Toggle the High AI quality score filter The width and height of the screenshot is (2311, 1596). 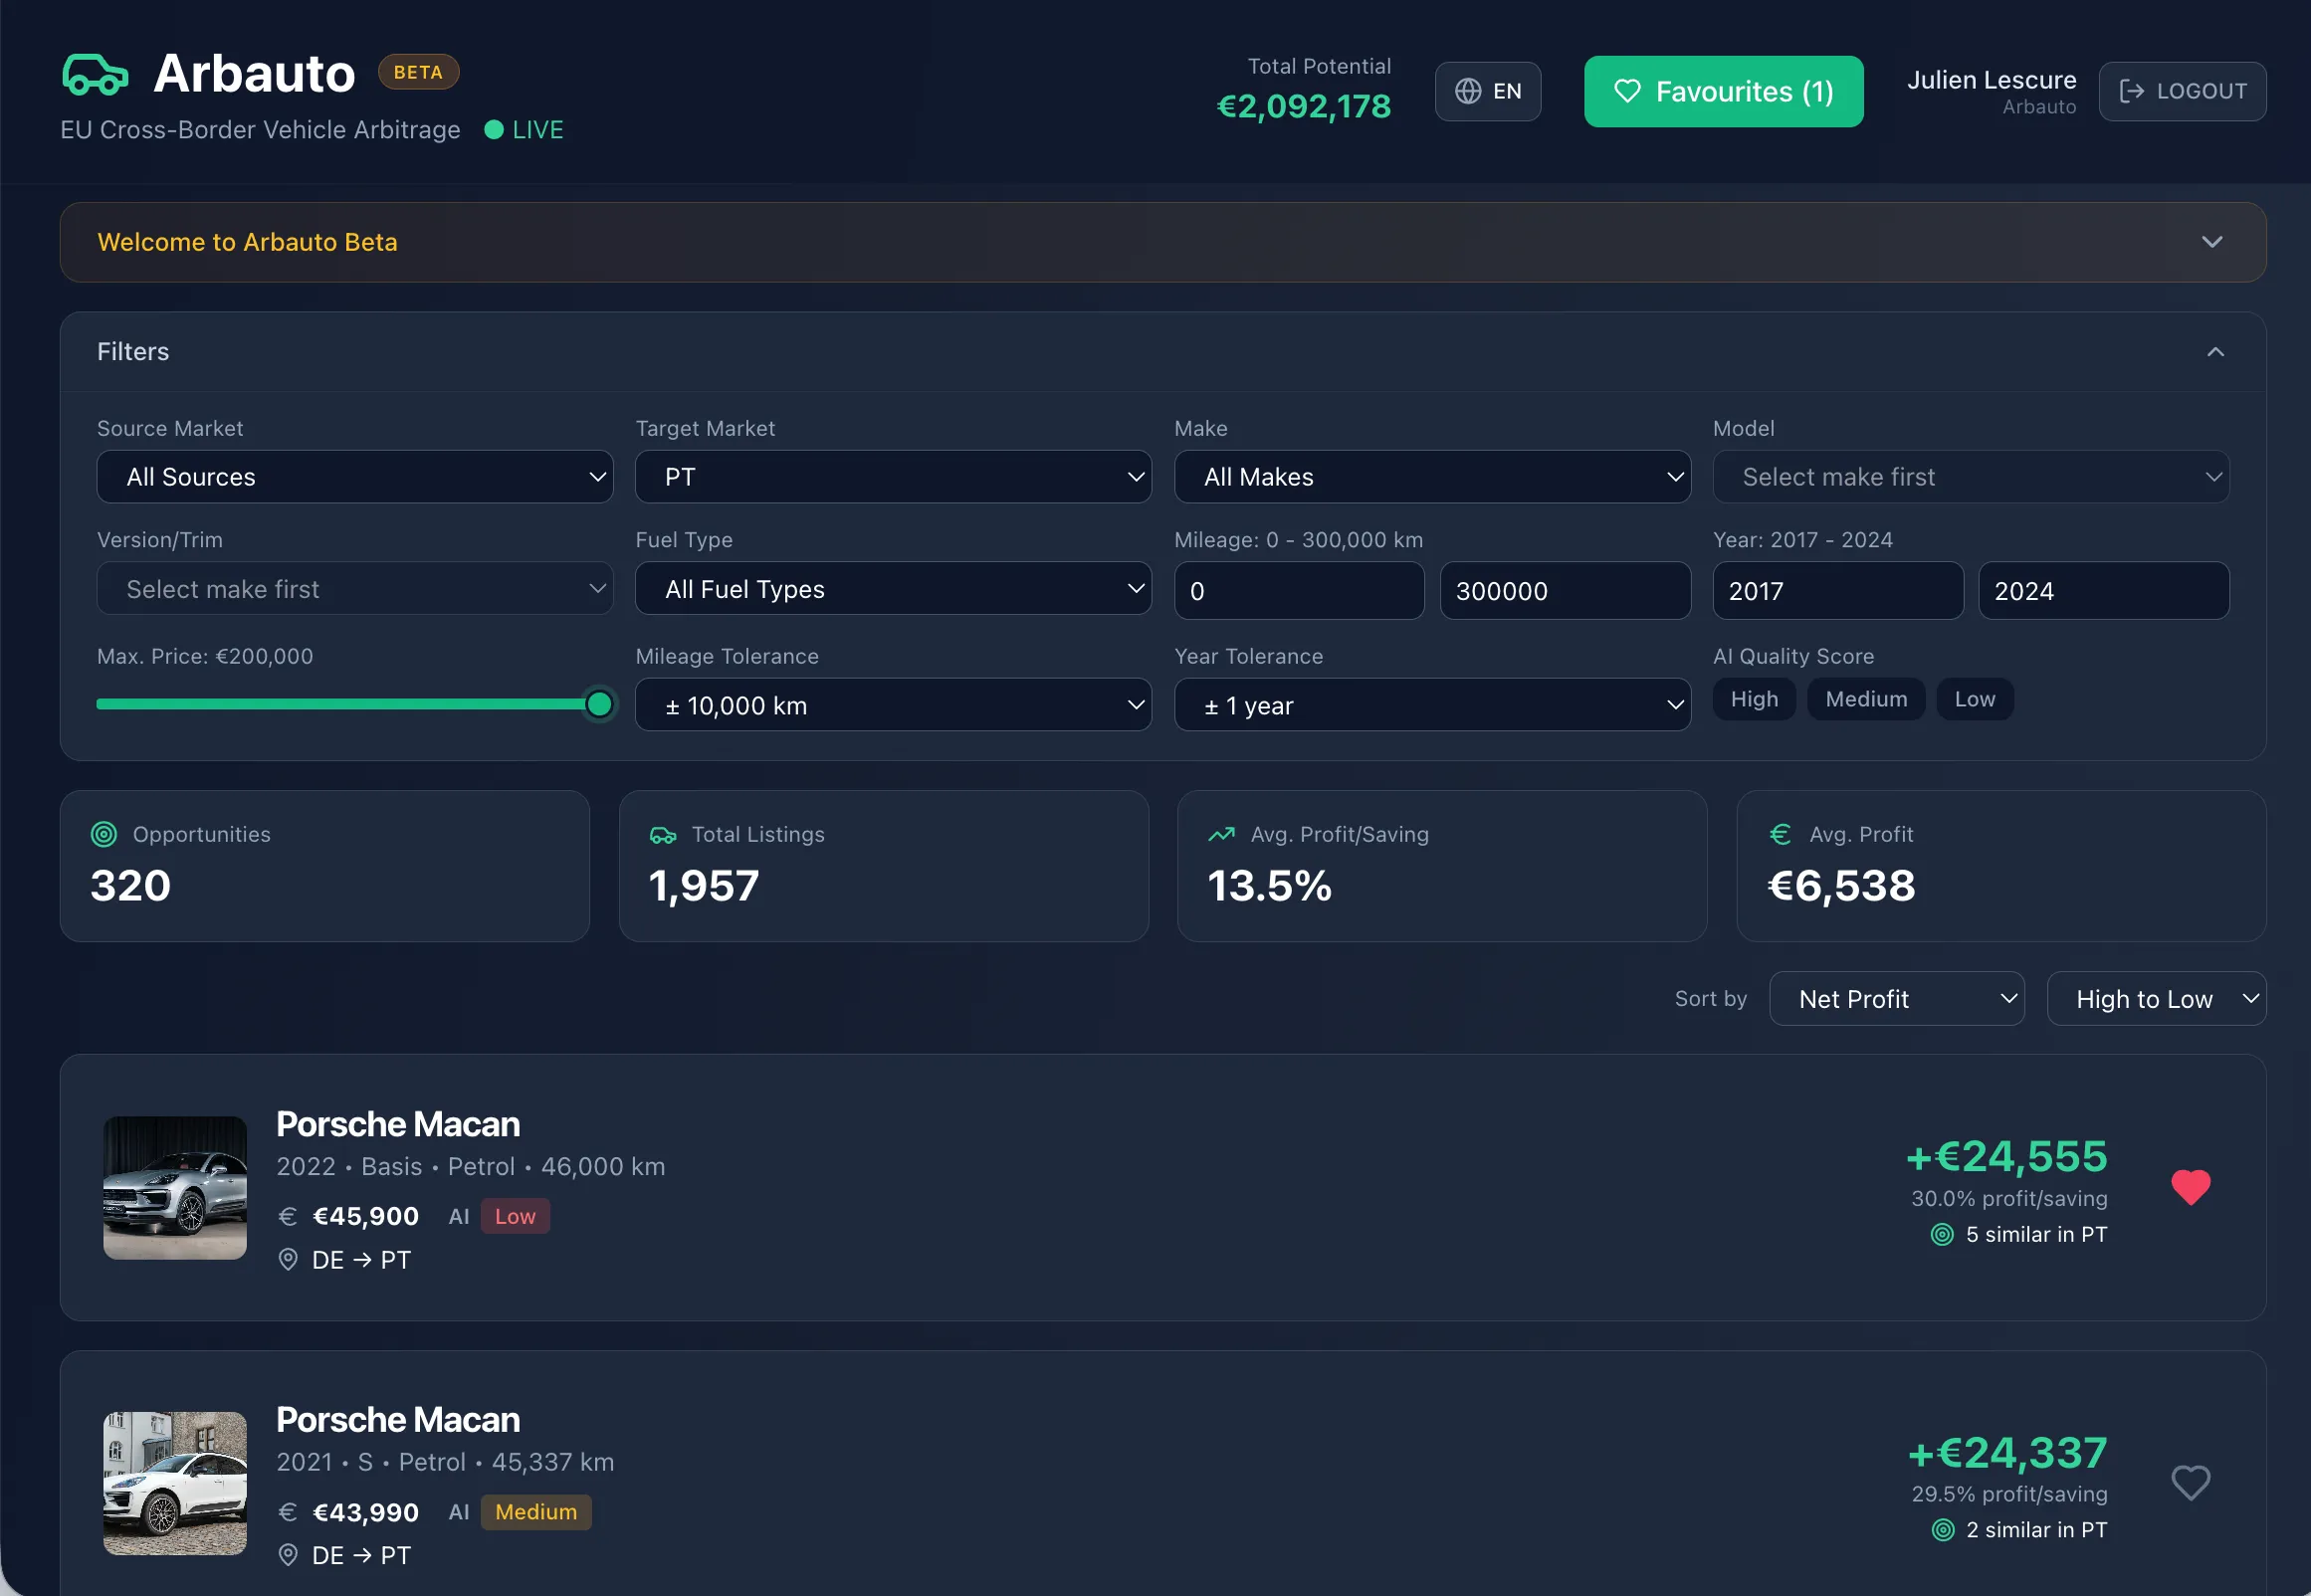click(1754, 699)
